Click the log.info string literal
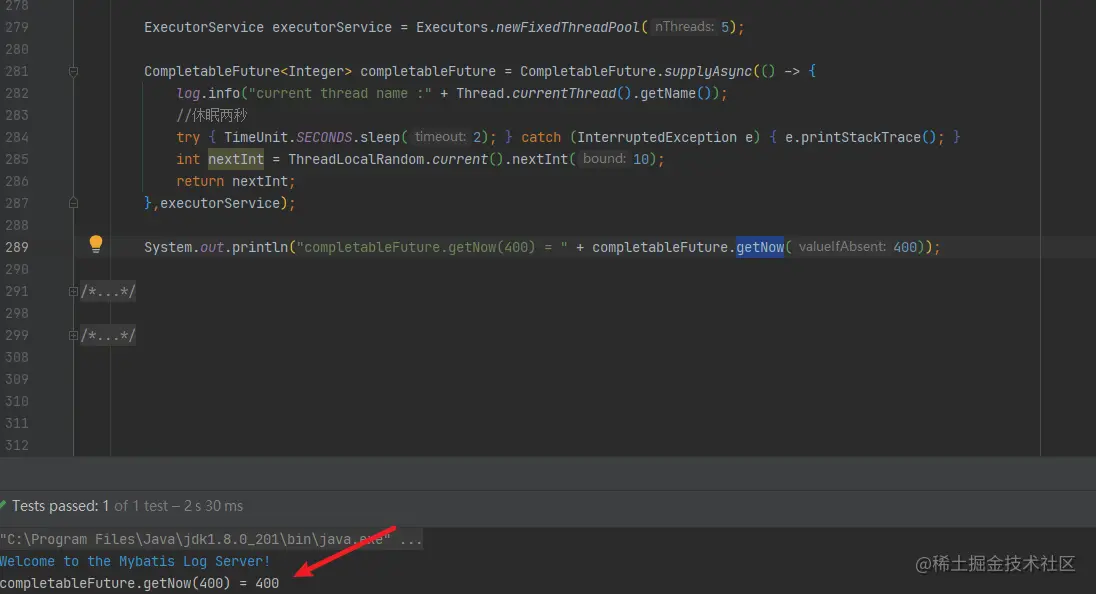 pos(340,94)
